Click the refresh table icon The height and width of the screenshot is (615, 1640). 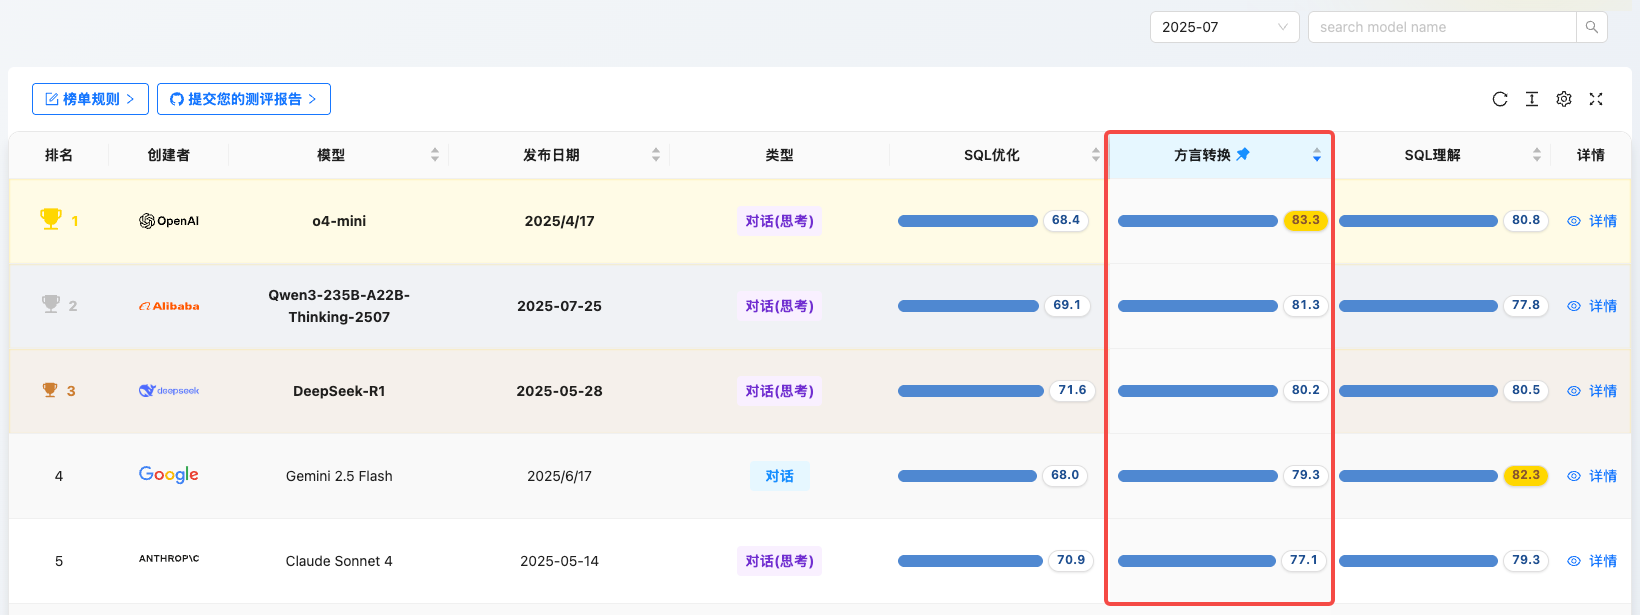1500,99
